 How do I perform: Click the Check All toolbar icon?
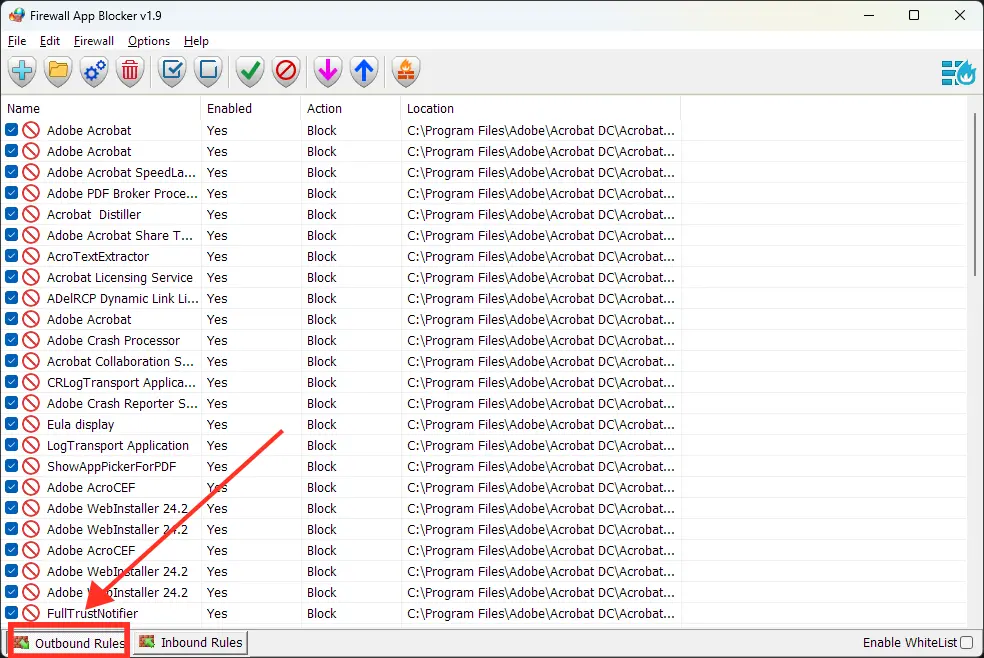(172, 71)
